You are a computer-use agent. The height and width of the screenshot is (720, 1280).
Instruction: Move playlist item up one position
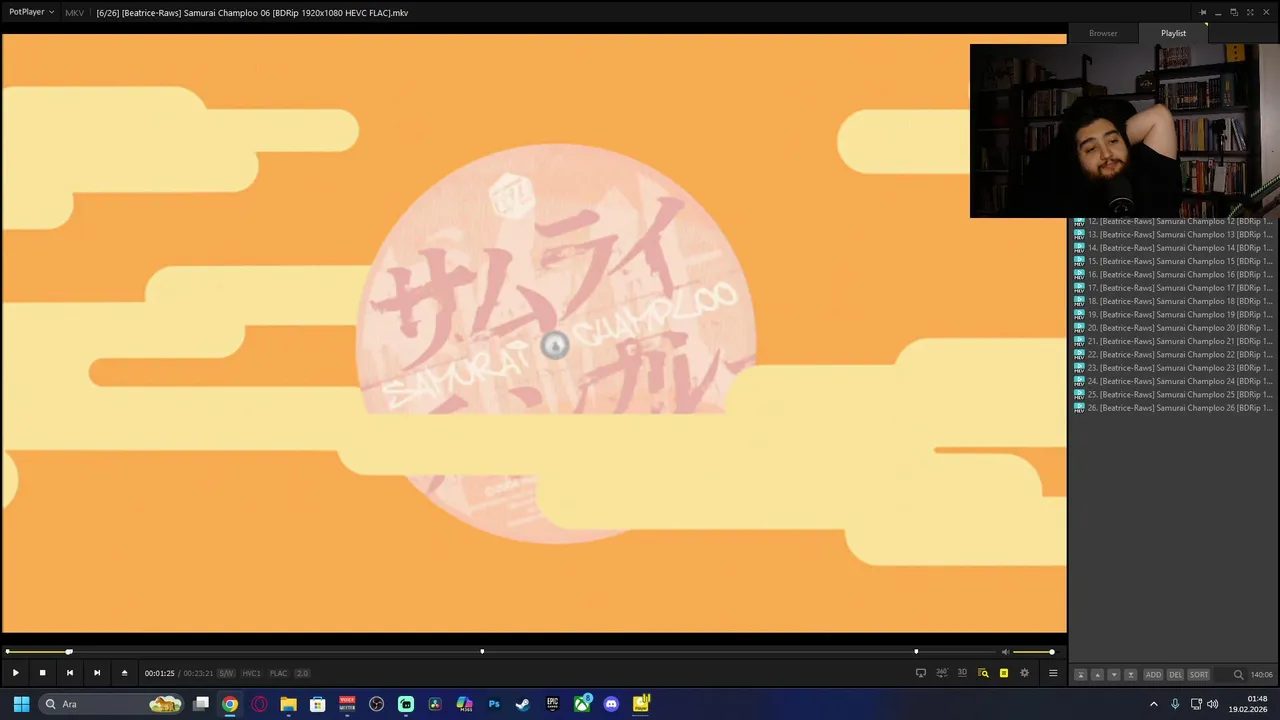(1097, 675)
